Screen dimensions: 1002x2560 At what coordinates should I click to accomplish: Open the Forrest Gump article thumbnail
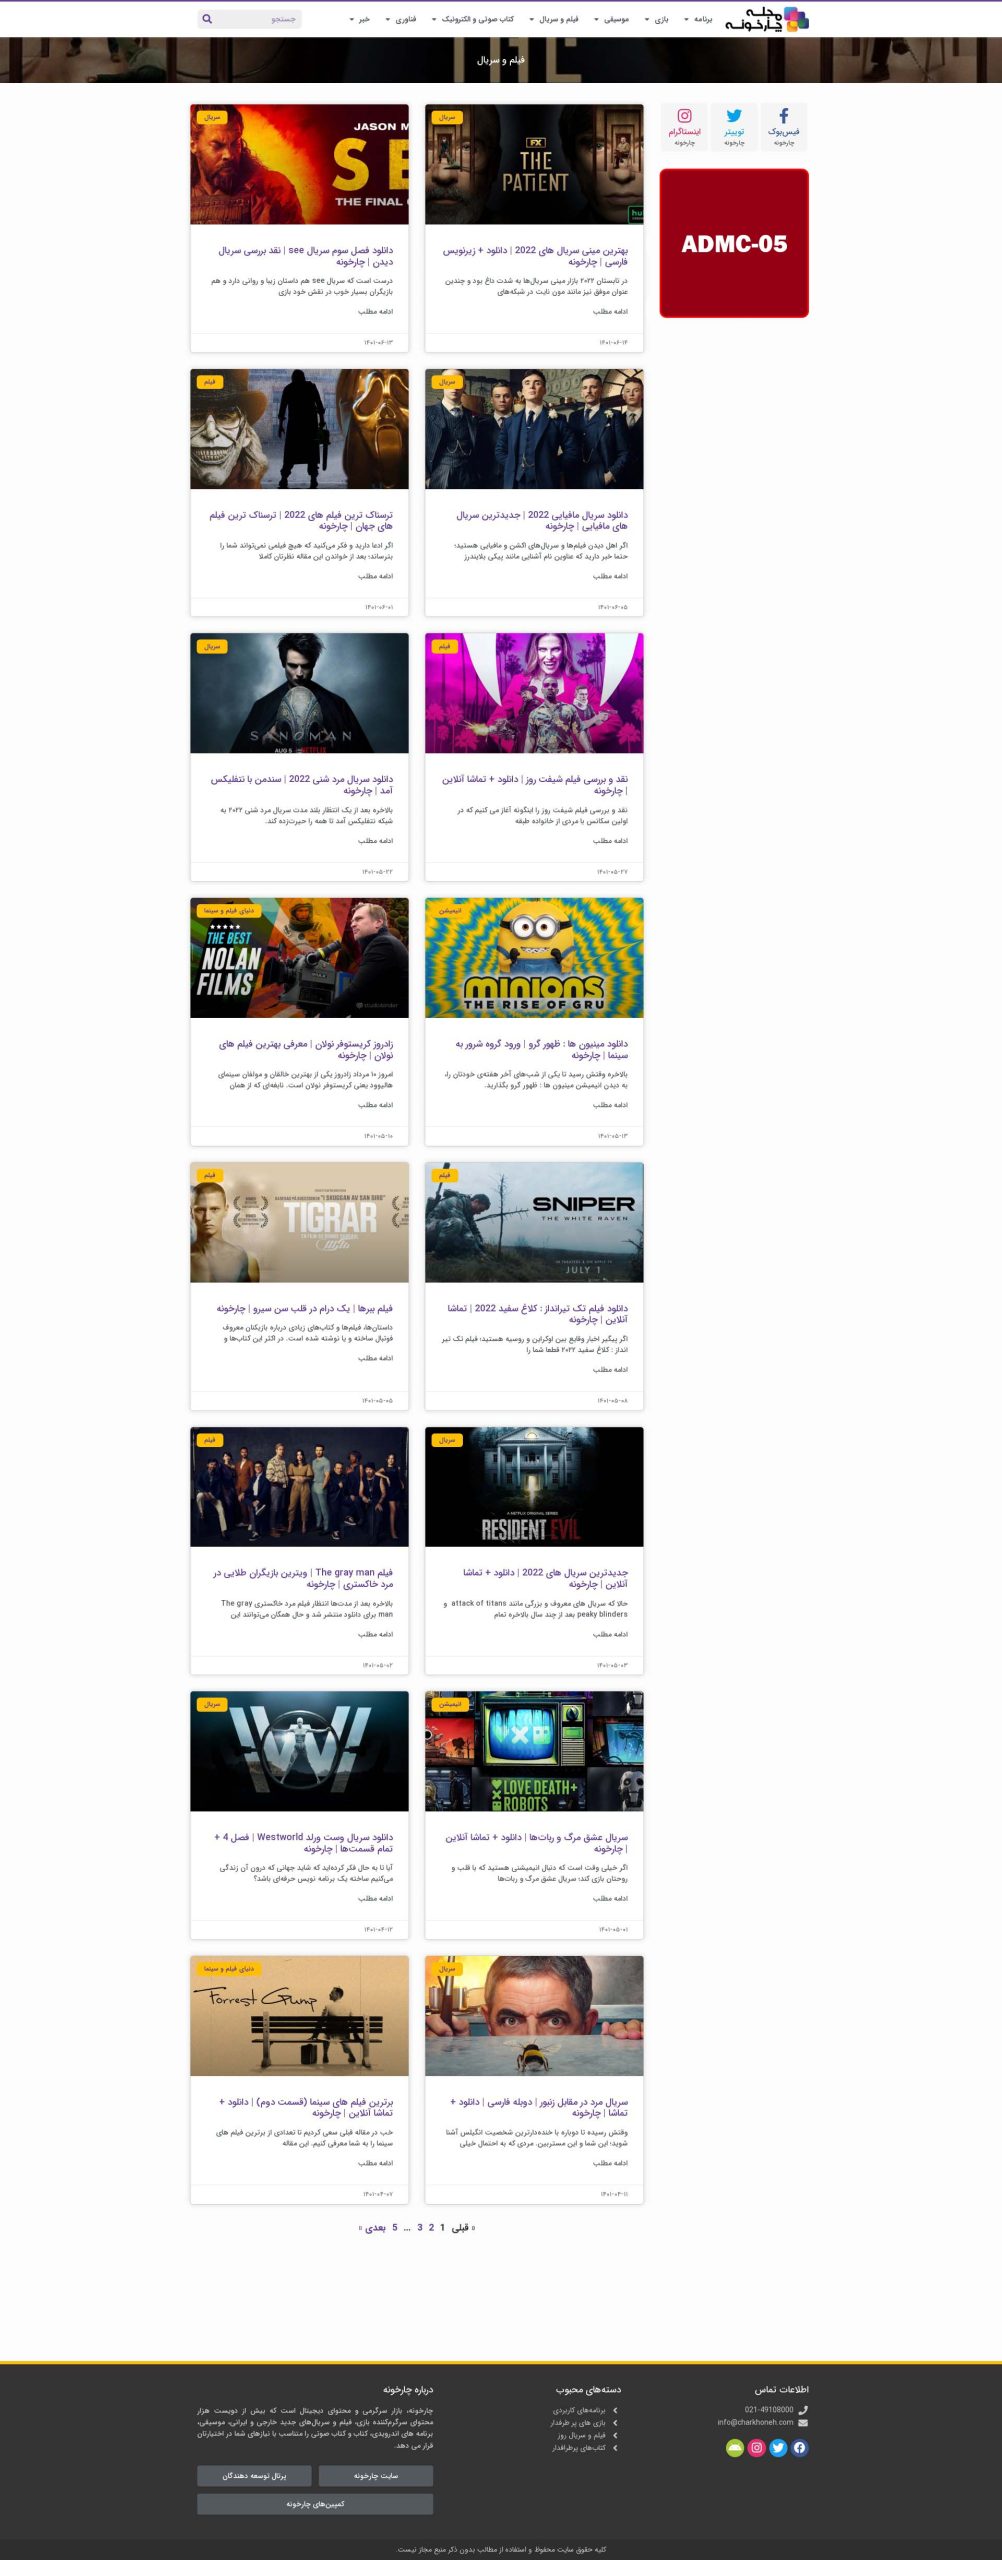click(x=299, y=2016)
